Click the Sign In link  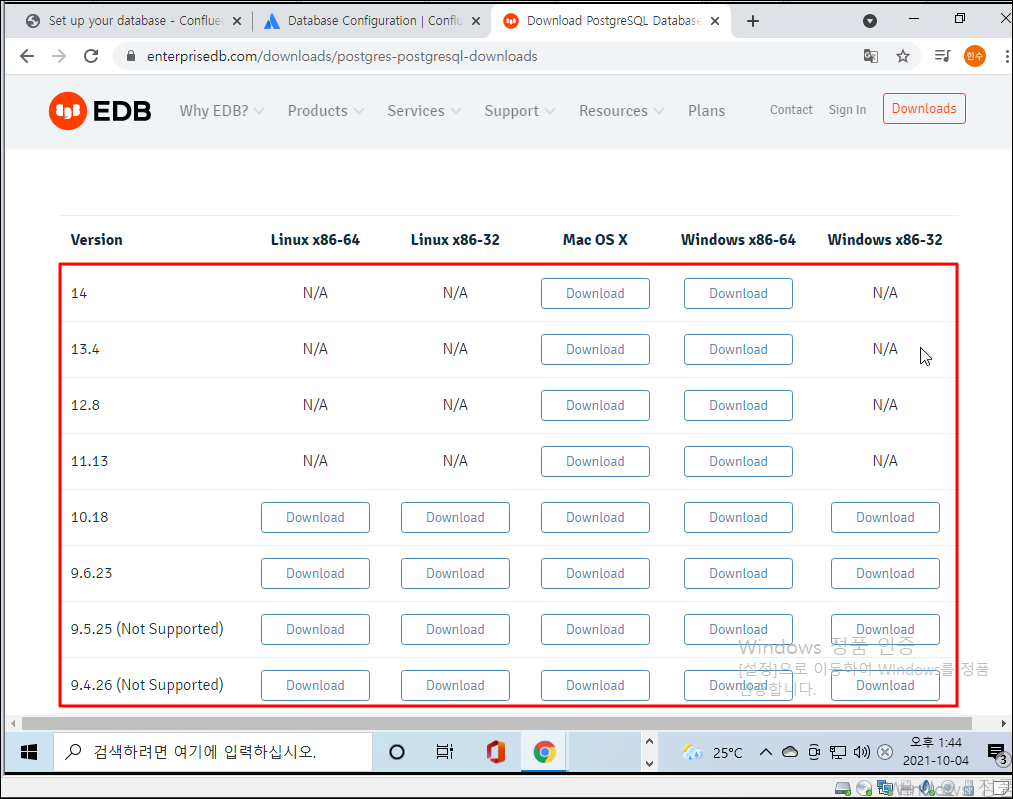tap(847, 110)
